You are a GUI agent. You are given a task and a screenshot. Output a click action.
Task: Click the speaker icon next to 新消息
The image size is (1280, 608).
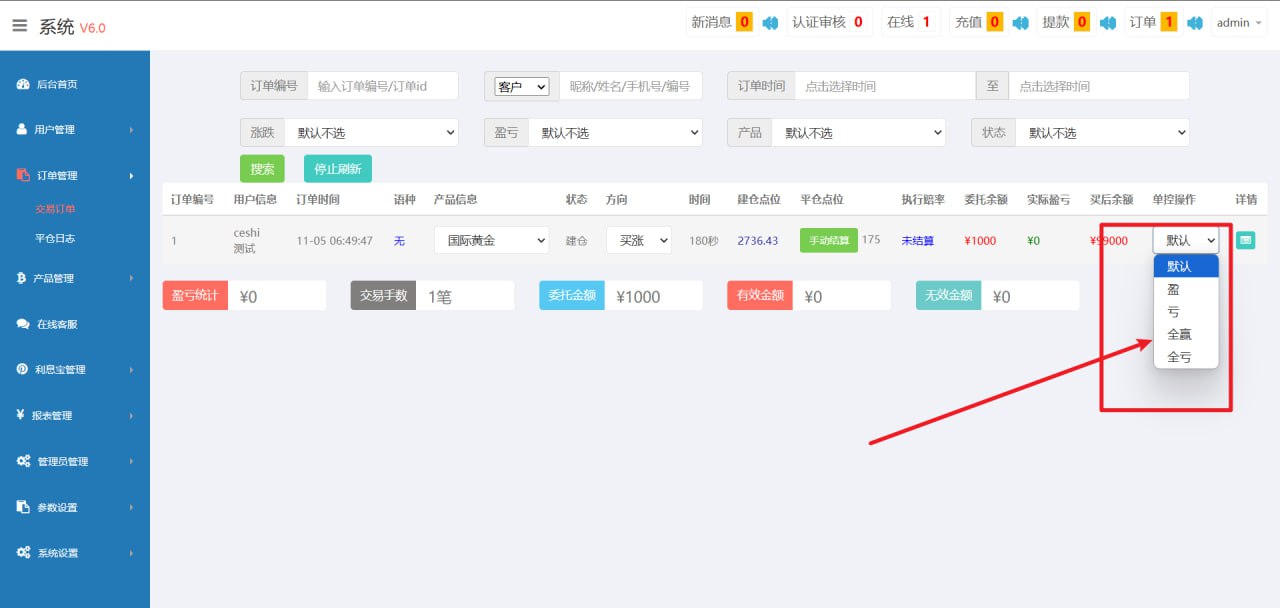(x=770, y=23)
